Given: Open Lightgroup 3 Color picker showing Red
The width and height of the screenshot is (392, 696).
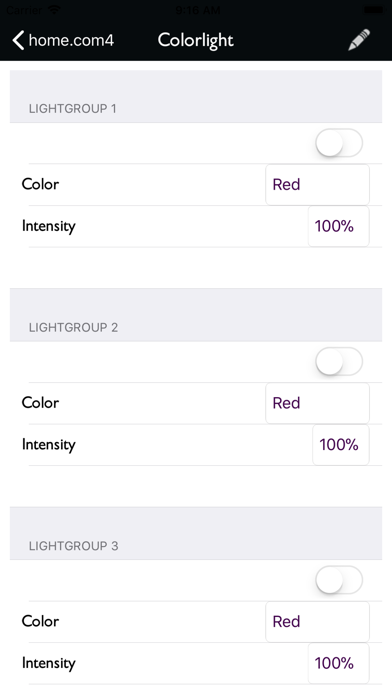Looking at the screenshot, I should pos(317,621).
